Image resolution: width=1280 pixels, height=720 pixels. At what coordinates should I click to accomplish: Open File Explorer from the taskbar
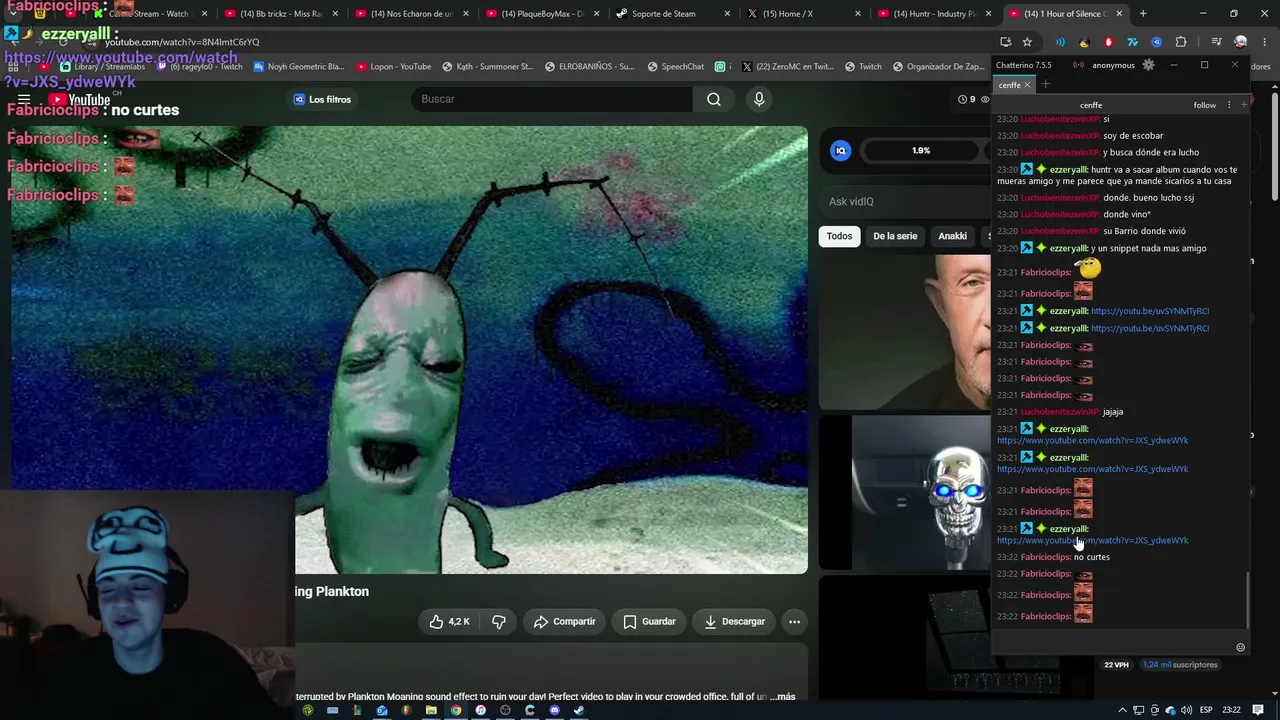coord(431,710)
